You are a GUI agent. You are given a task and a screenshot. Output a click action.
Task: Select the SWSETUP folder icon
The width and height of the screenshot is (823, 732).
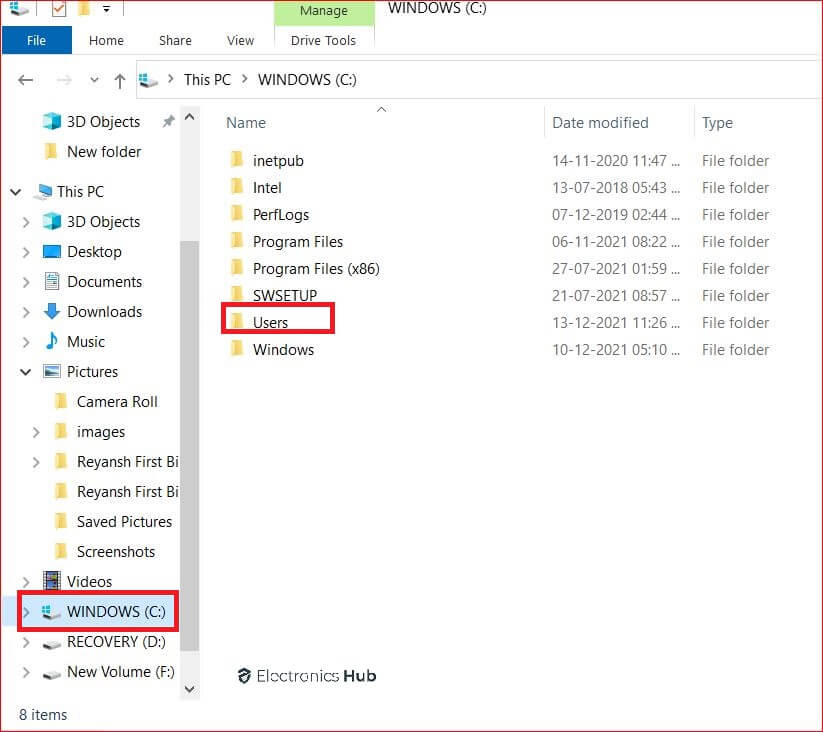click(237, 294)
